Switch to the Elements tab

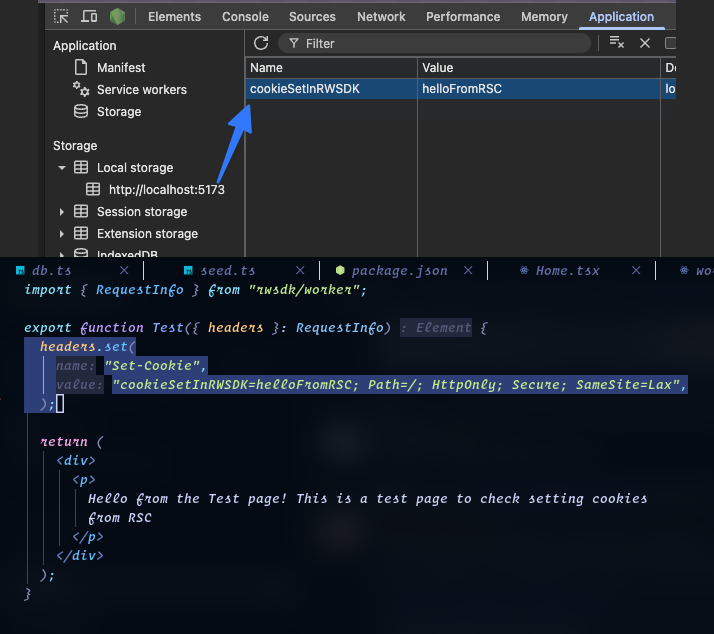pos(174,17)
